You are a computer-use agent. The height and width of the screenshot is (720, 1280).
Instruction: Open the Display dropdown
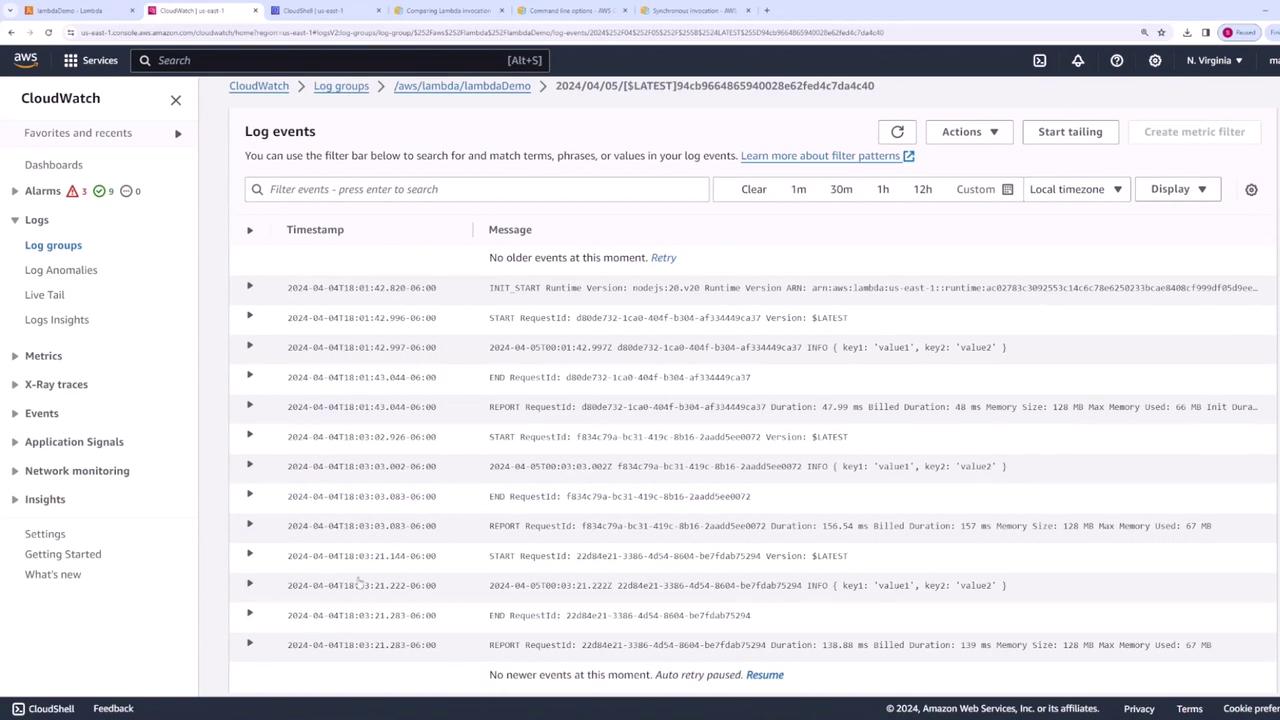pos(1178,190)
